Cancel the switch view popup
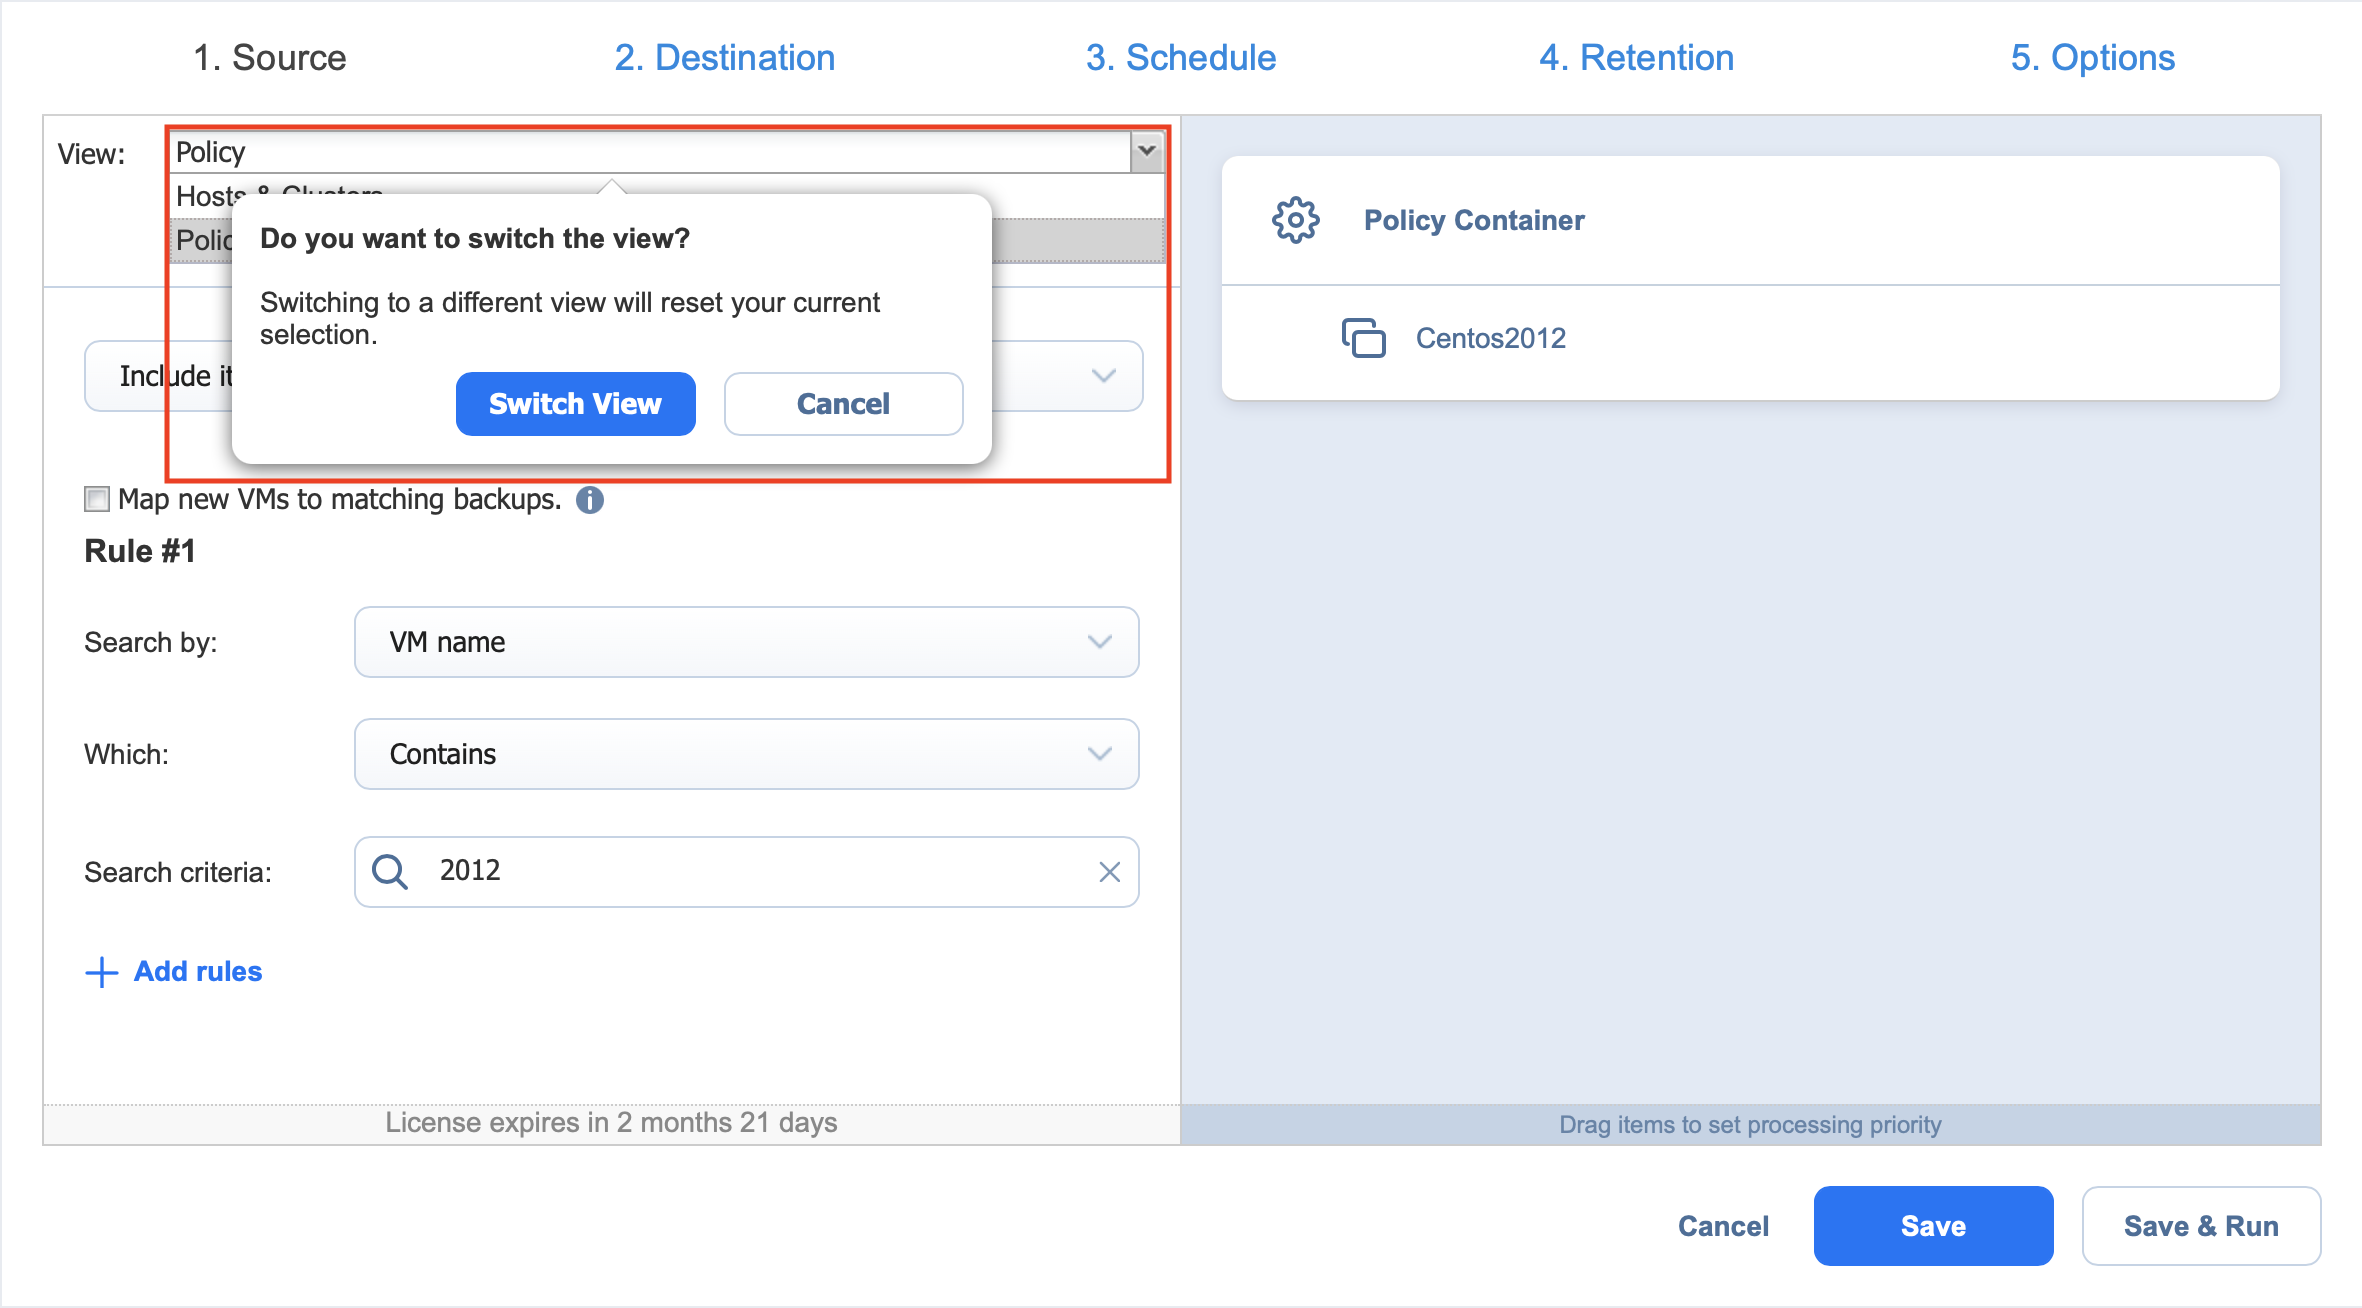Image resolution: width=2362 pixels, height=1308 pixels. [x=843, y=404]
